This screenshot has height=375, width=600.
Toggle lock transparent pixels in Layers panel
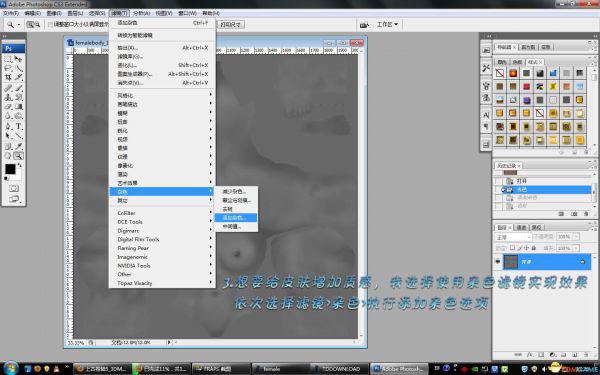(513, 248)
